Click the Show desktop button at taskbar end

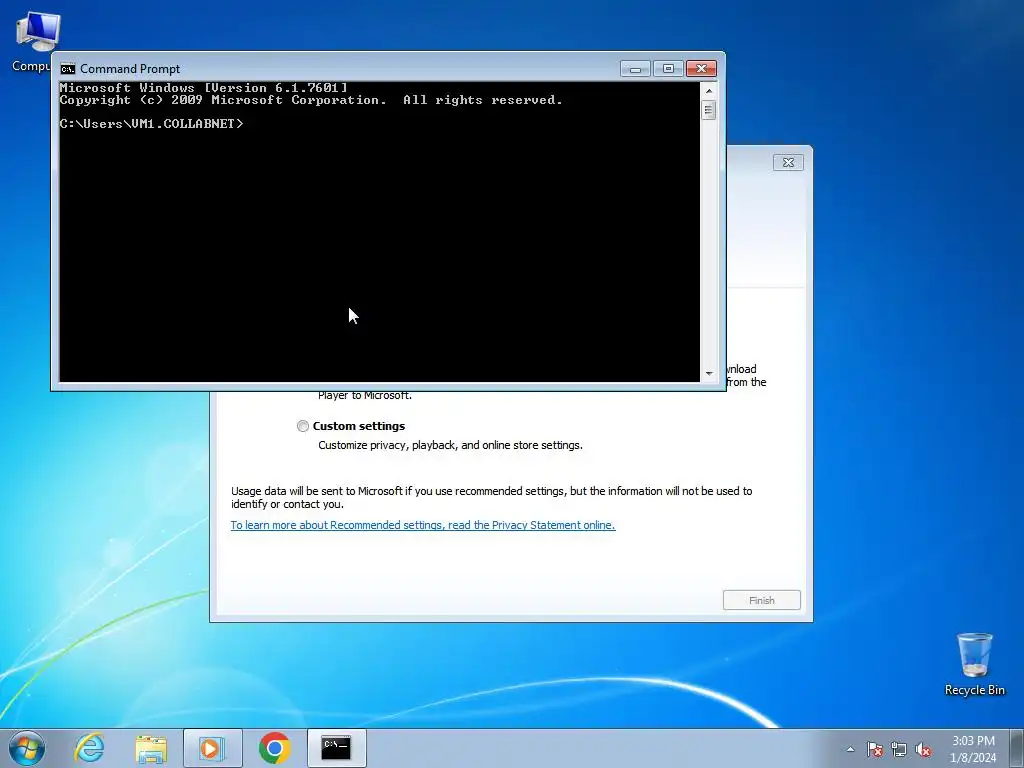tap(1016, 748)
